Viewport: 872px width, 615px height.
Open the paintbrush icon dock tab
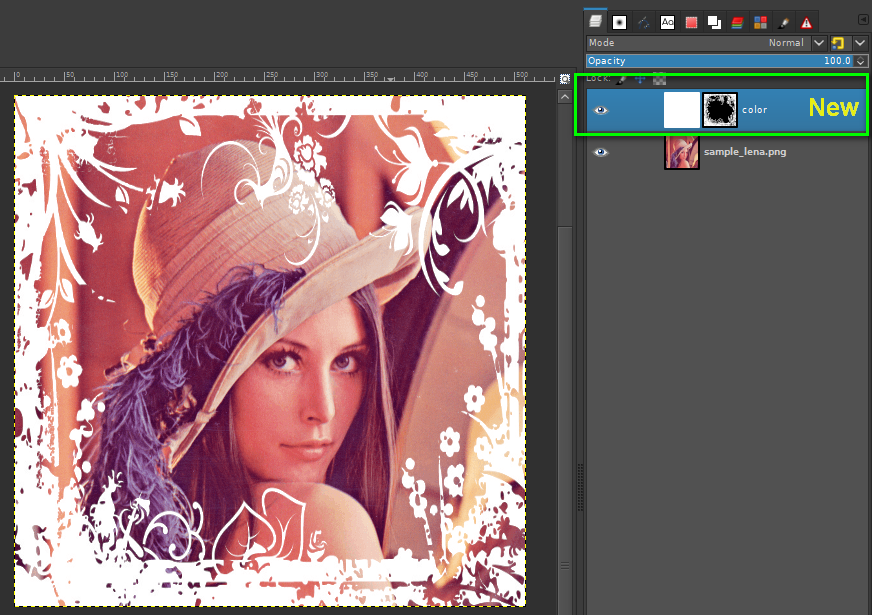coord(784,22)
